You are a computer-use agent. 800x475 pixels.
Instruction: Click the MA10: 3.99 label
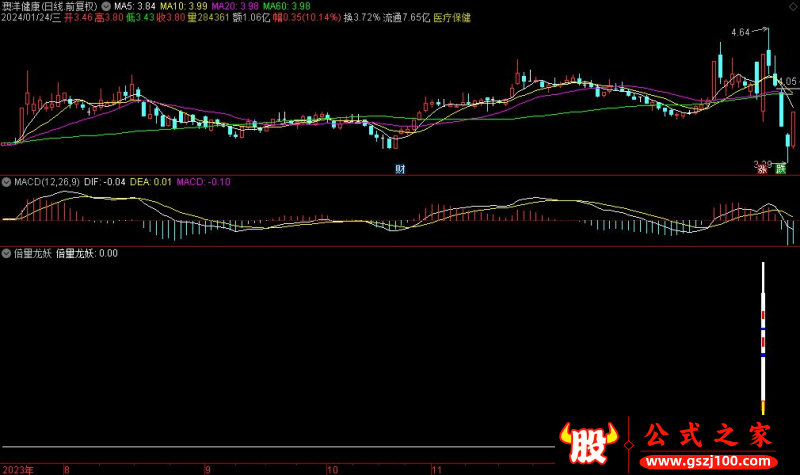184,7
